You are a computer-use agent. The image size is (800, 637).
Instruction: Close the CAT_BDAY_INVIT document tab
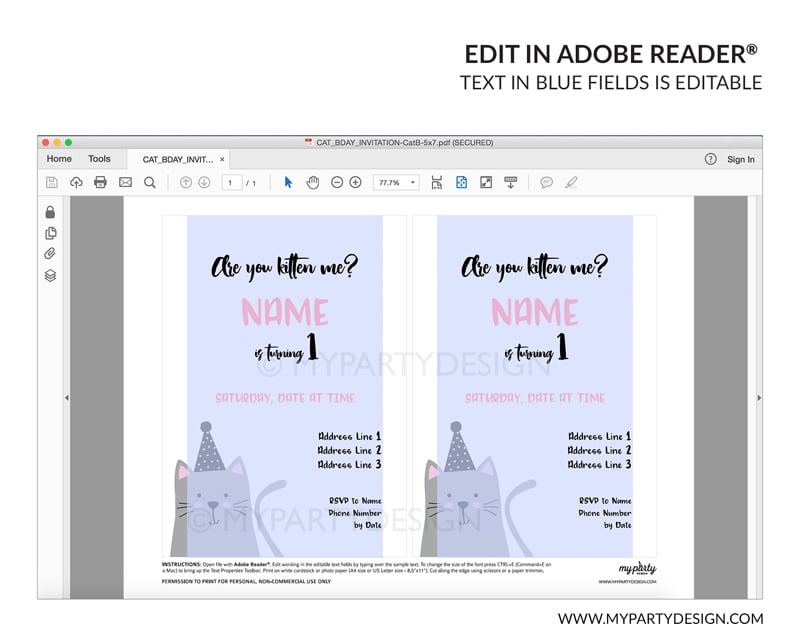click(222, 159)
